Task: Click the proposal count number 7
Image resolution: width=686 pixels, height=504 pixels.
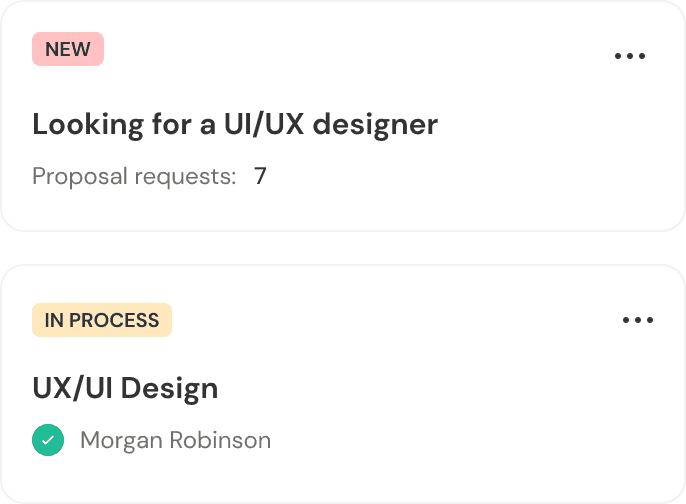Action: click(x=260, y=177)
